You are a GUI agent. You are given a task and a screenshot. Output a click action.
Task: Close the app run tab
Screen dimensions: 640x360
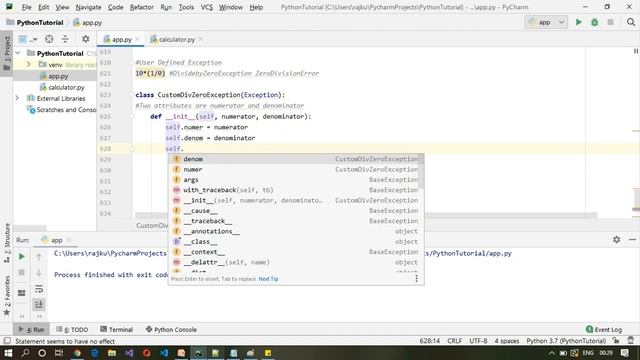click(x=69, y=240)
